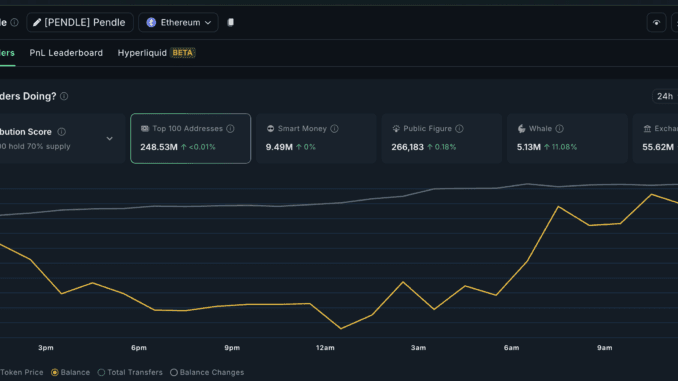Click info icon on Public Figure

[x=459, y=128]
